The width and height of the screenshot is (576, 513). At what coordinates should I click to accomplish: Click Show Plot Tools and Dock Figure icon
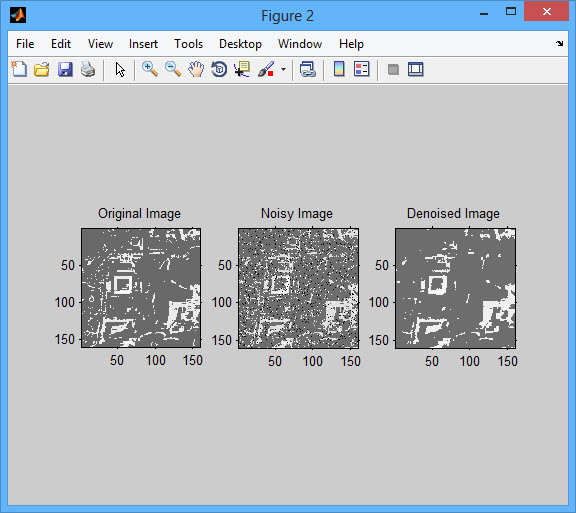pos(416,69)
